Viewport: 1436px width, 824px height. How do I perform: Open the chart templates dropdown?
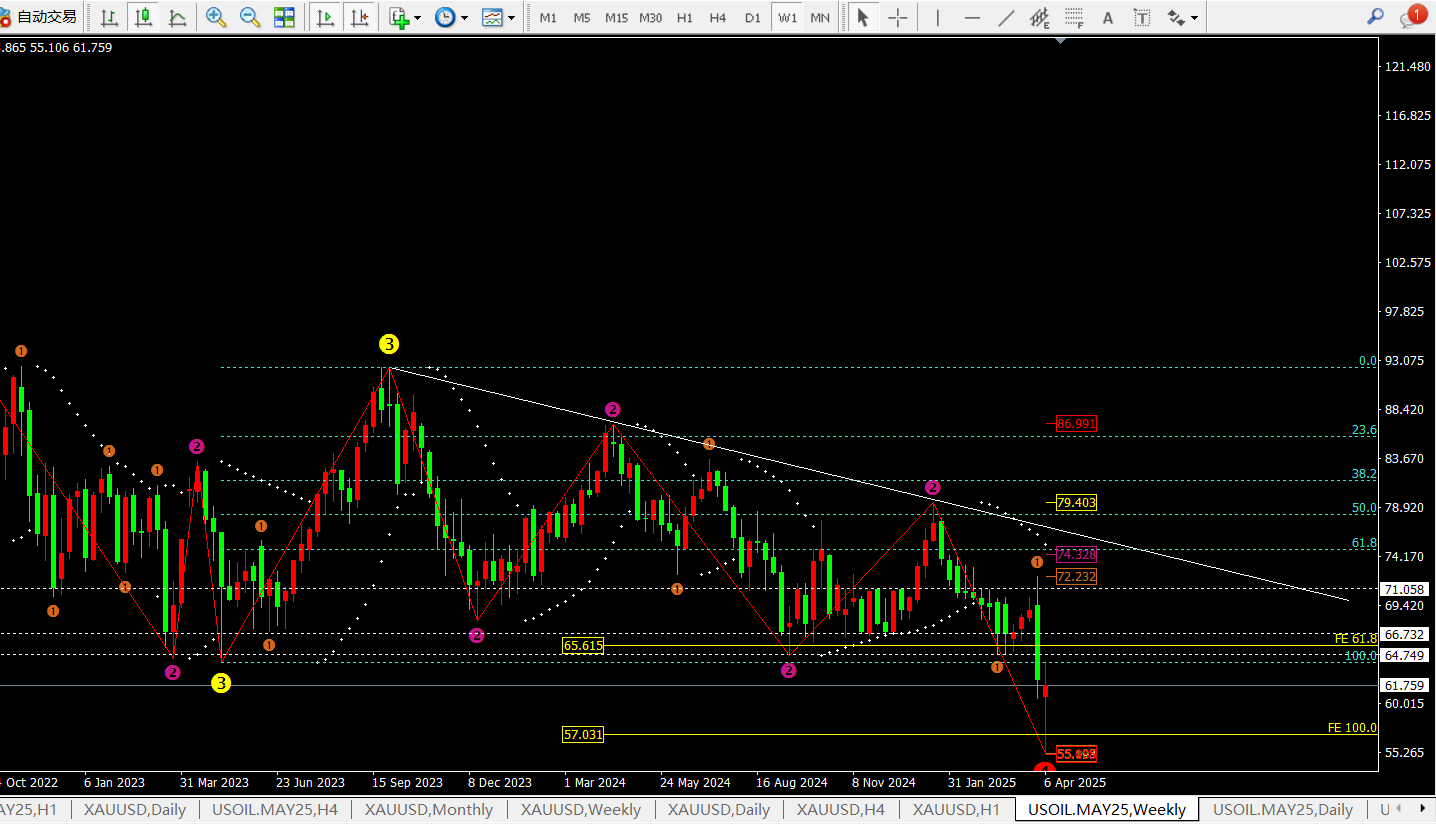click(498, 17)
